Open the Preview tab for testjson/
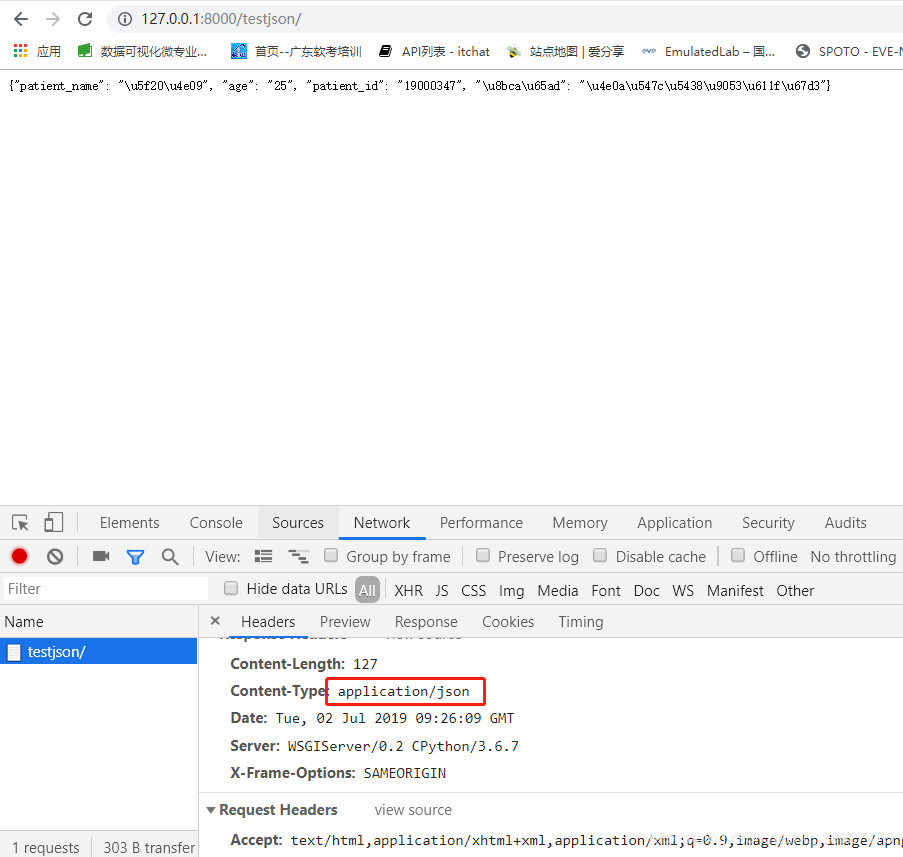This screenshot has width=903, height=857. coord(345,621)
